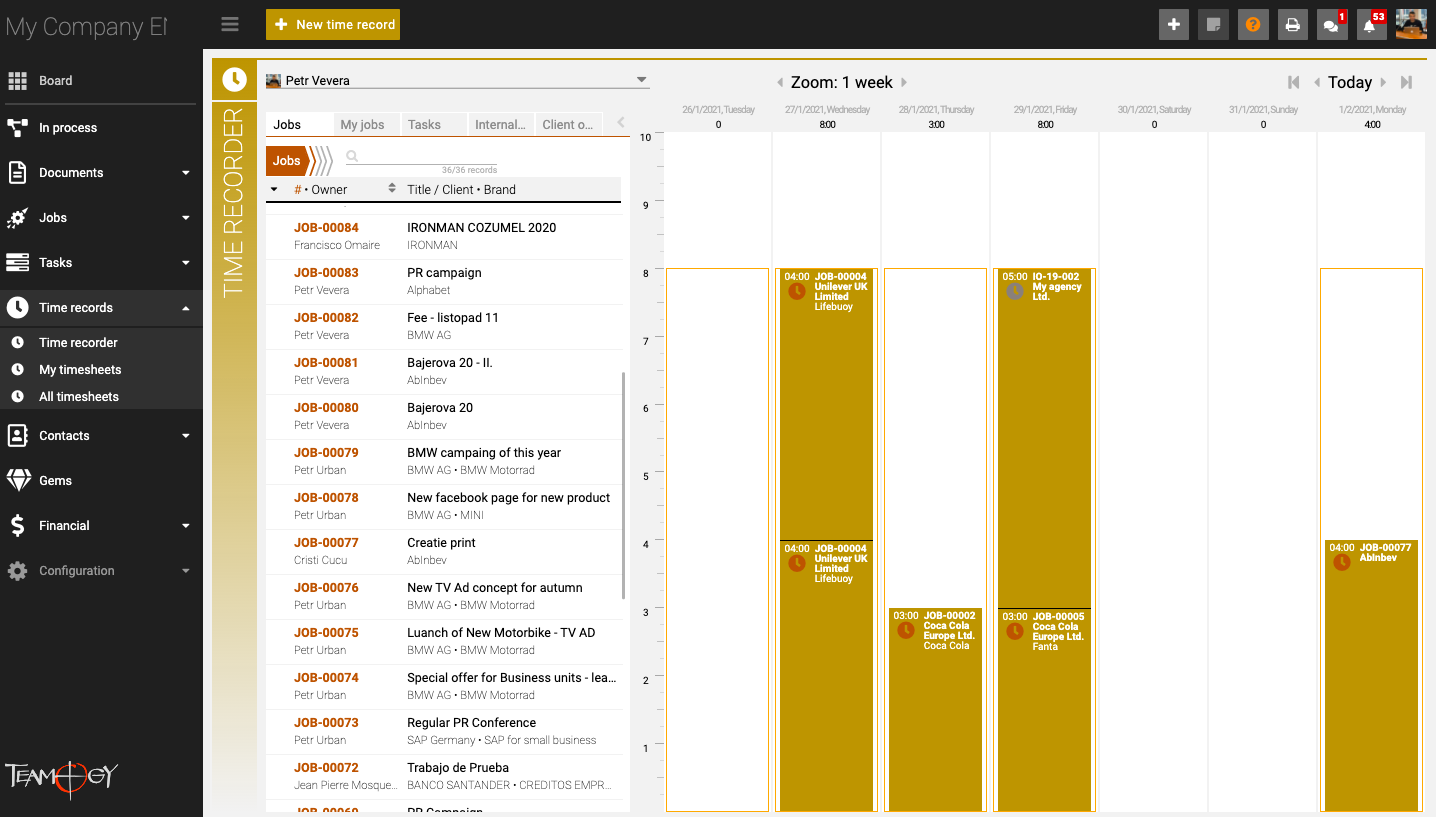Expand the Documents menu
The image size is (1436, 817).
point(186,173)
